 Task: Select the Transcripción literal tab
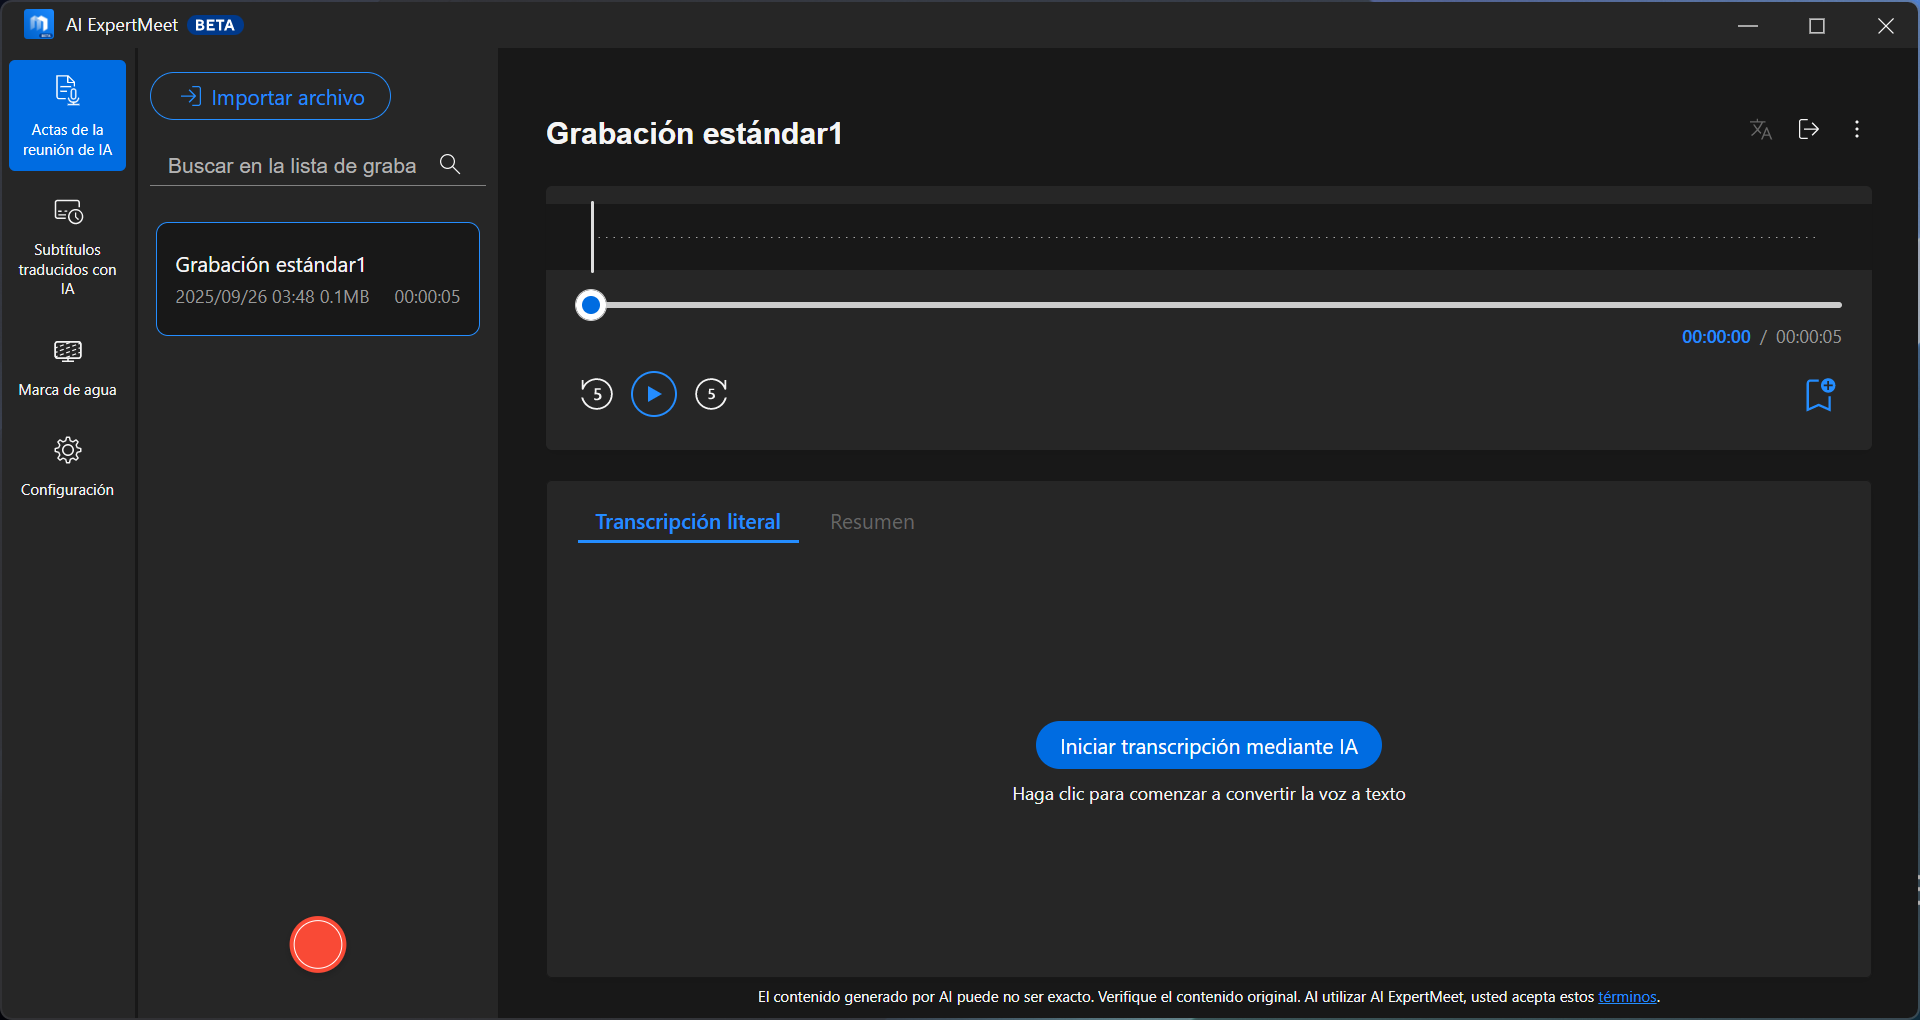(x=687, y=522)
